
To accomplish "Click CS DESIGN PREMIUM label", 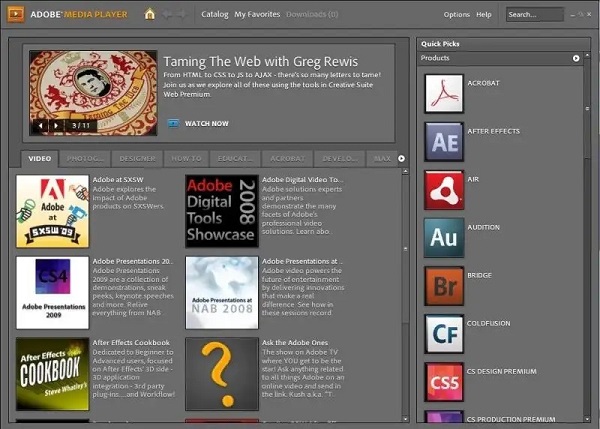I will click(502, 371).
